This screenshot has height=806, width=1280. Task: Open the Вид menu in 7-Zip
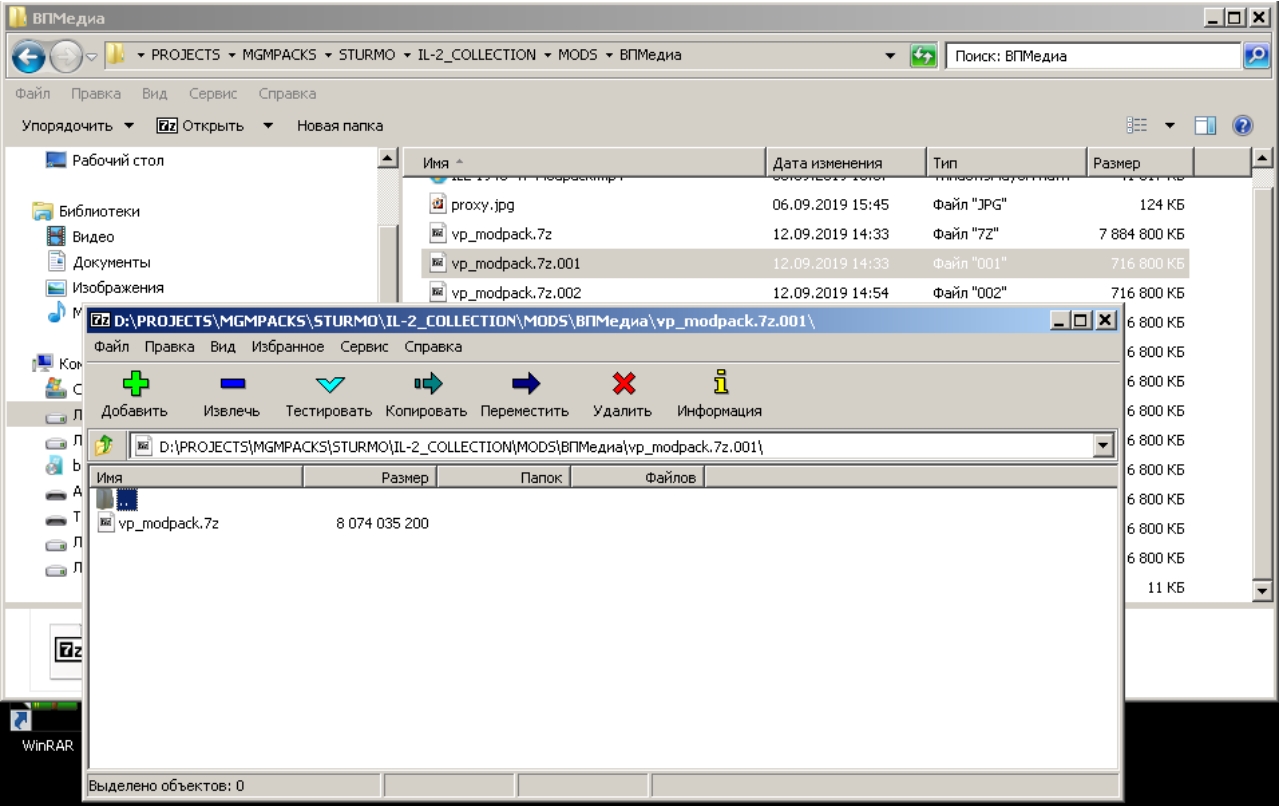(222, 347)
